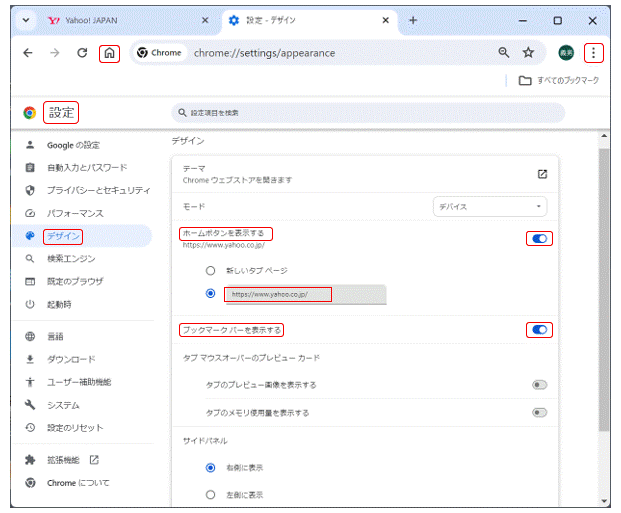Open プライバシーとセキュリティ in sidebar
This screenshot has width=621, height=513.
98,190
